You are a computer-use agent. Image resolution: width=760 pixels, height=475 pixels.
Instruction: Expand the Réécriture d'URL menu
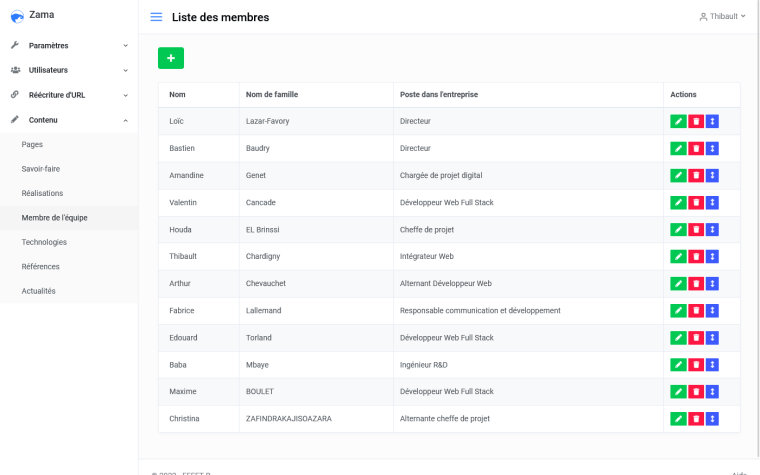[69, 95]
